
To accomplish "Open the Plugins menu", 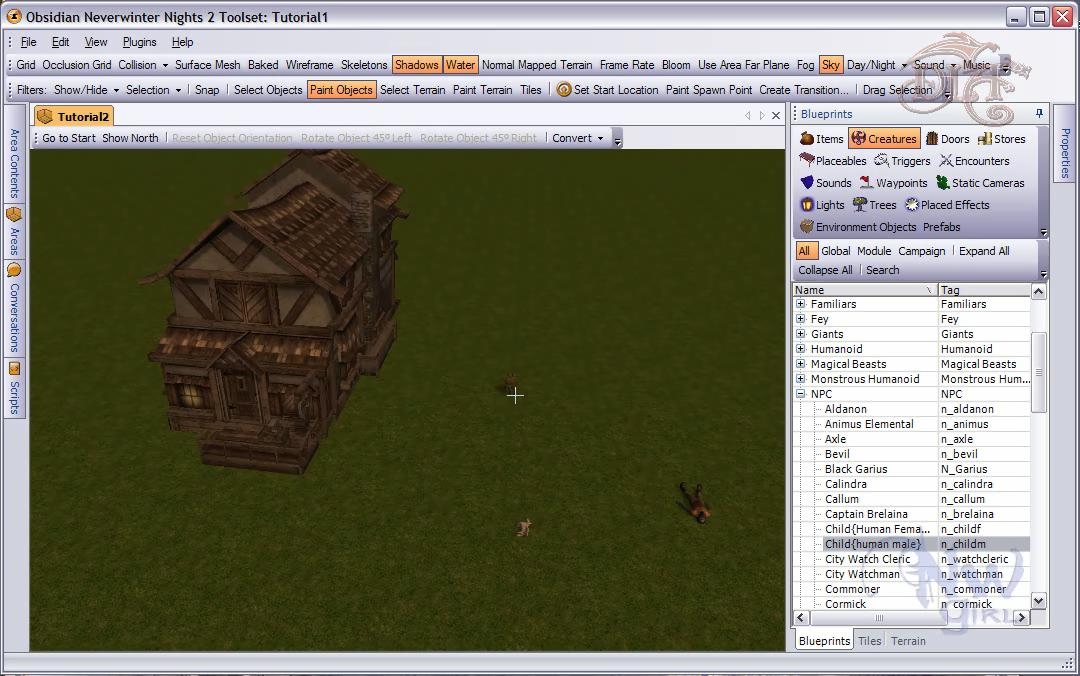I will (139, 42).
